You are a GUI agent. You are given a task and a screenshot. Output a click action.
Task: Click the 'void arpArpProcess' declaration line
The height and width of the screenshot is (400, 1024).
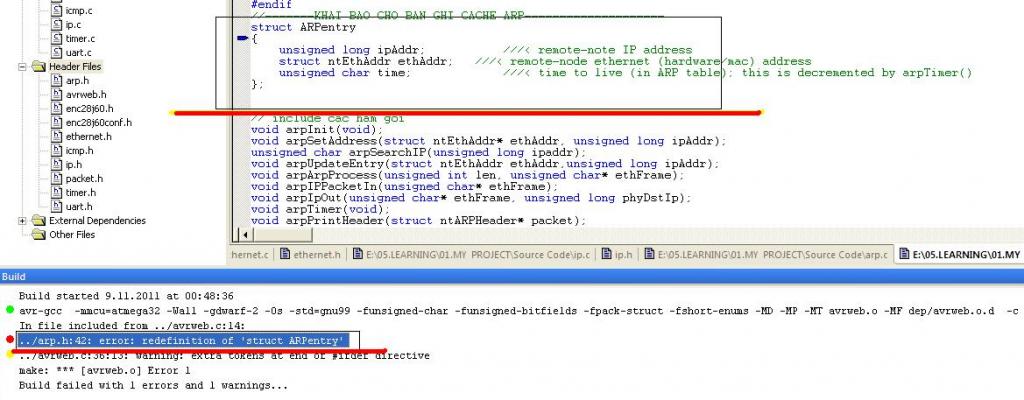pyautogui.click(x=468, y=175)
